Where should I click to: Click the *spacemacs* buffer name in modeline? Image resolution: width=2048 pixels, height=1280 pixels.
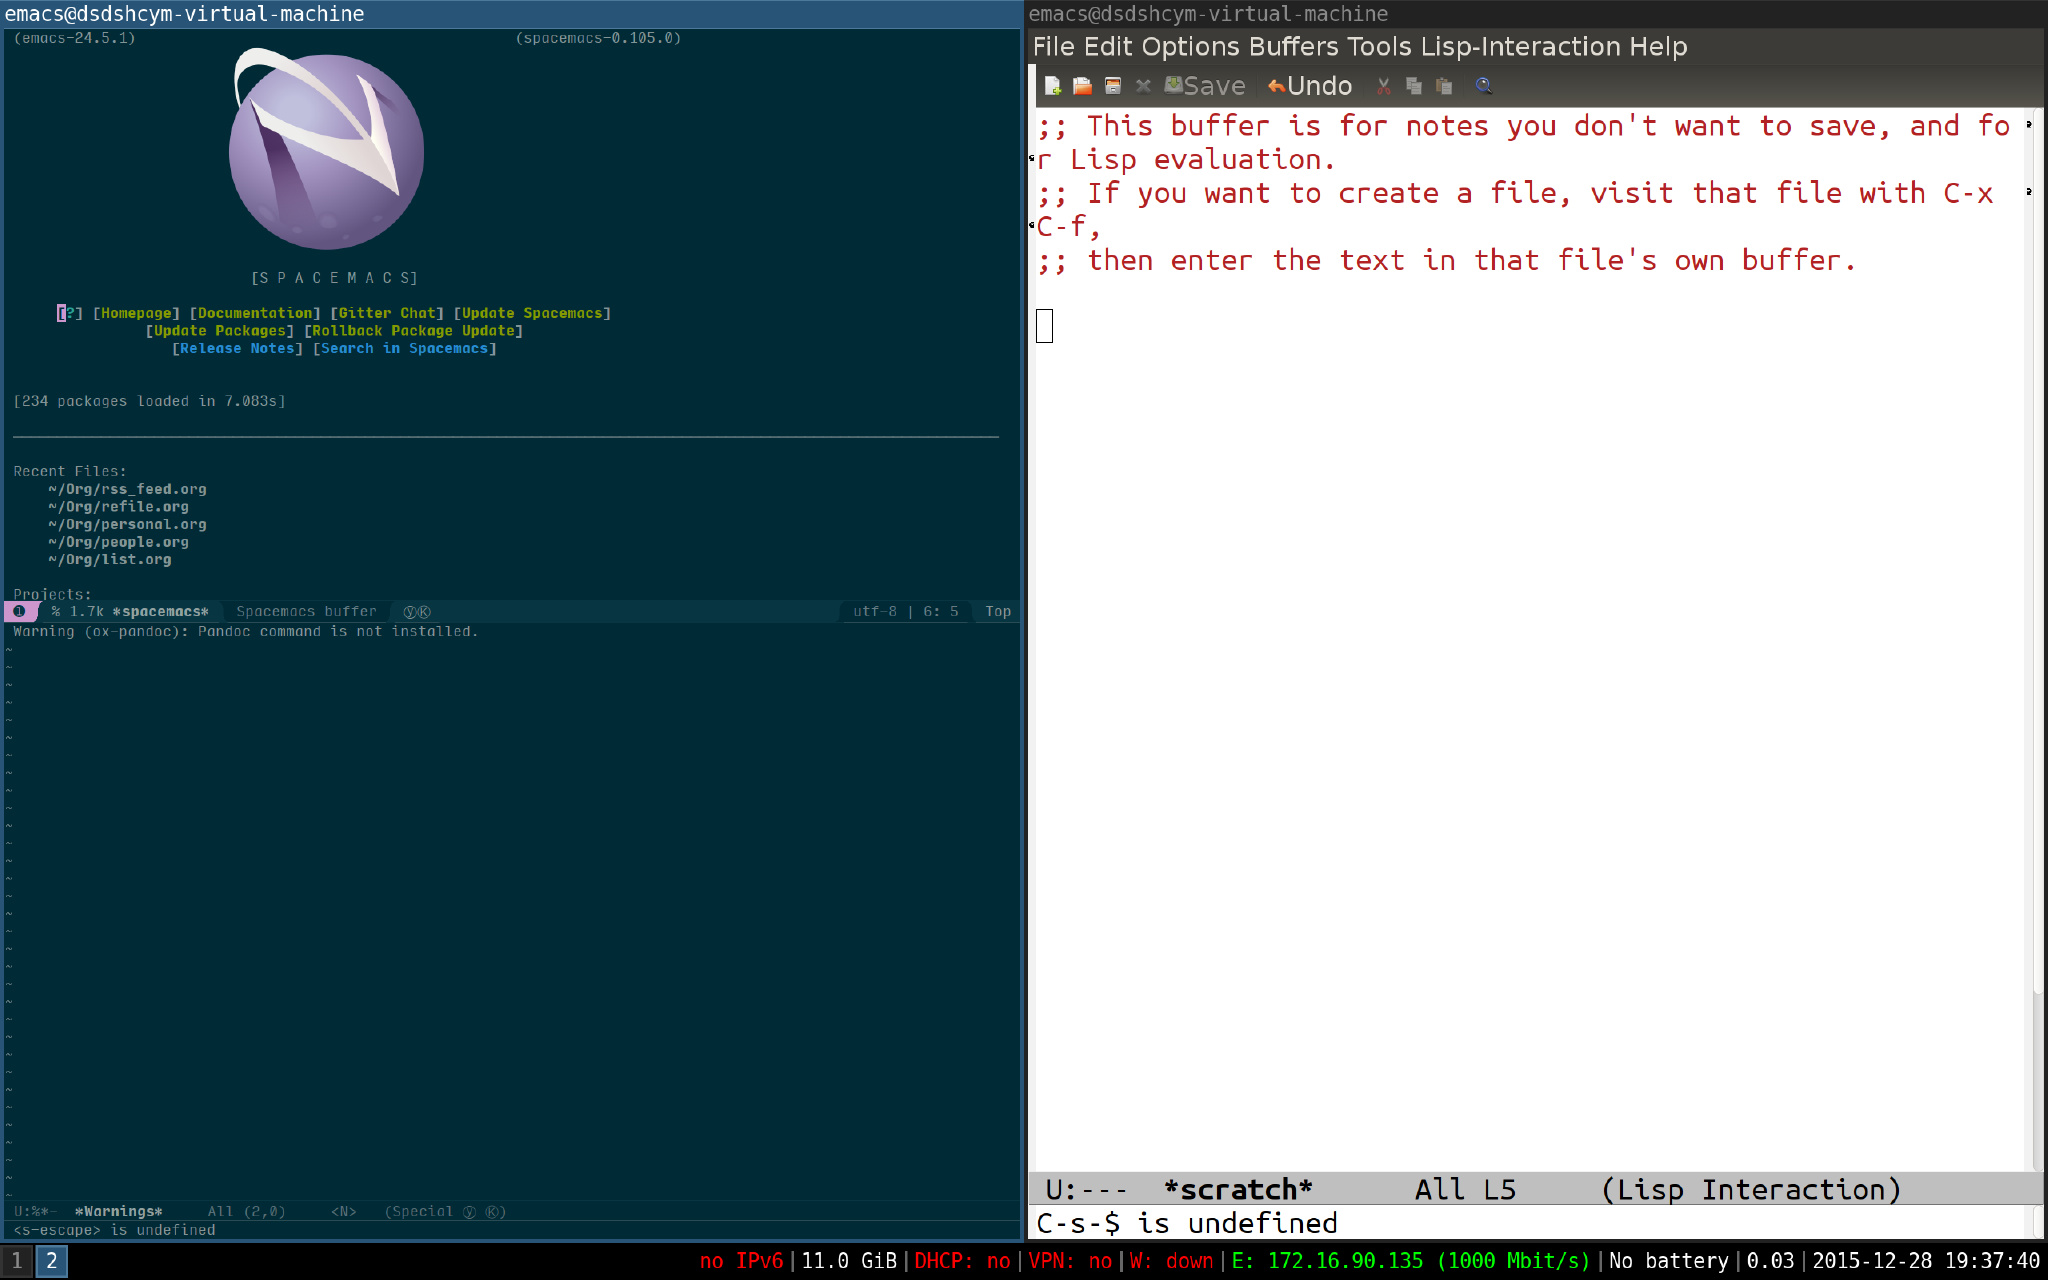161,611
